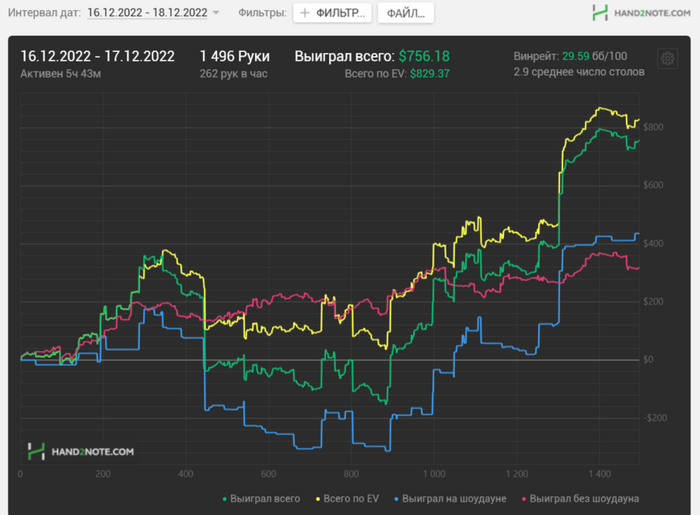Image resolution: width=700 pixels, height=515 pixels.
Task: Click the 200 x-axis label
Action: point(103,474)
